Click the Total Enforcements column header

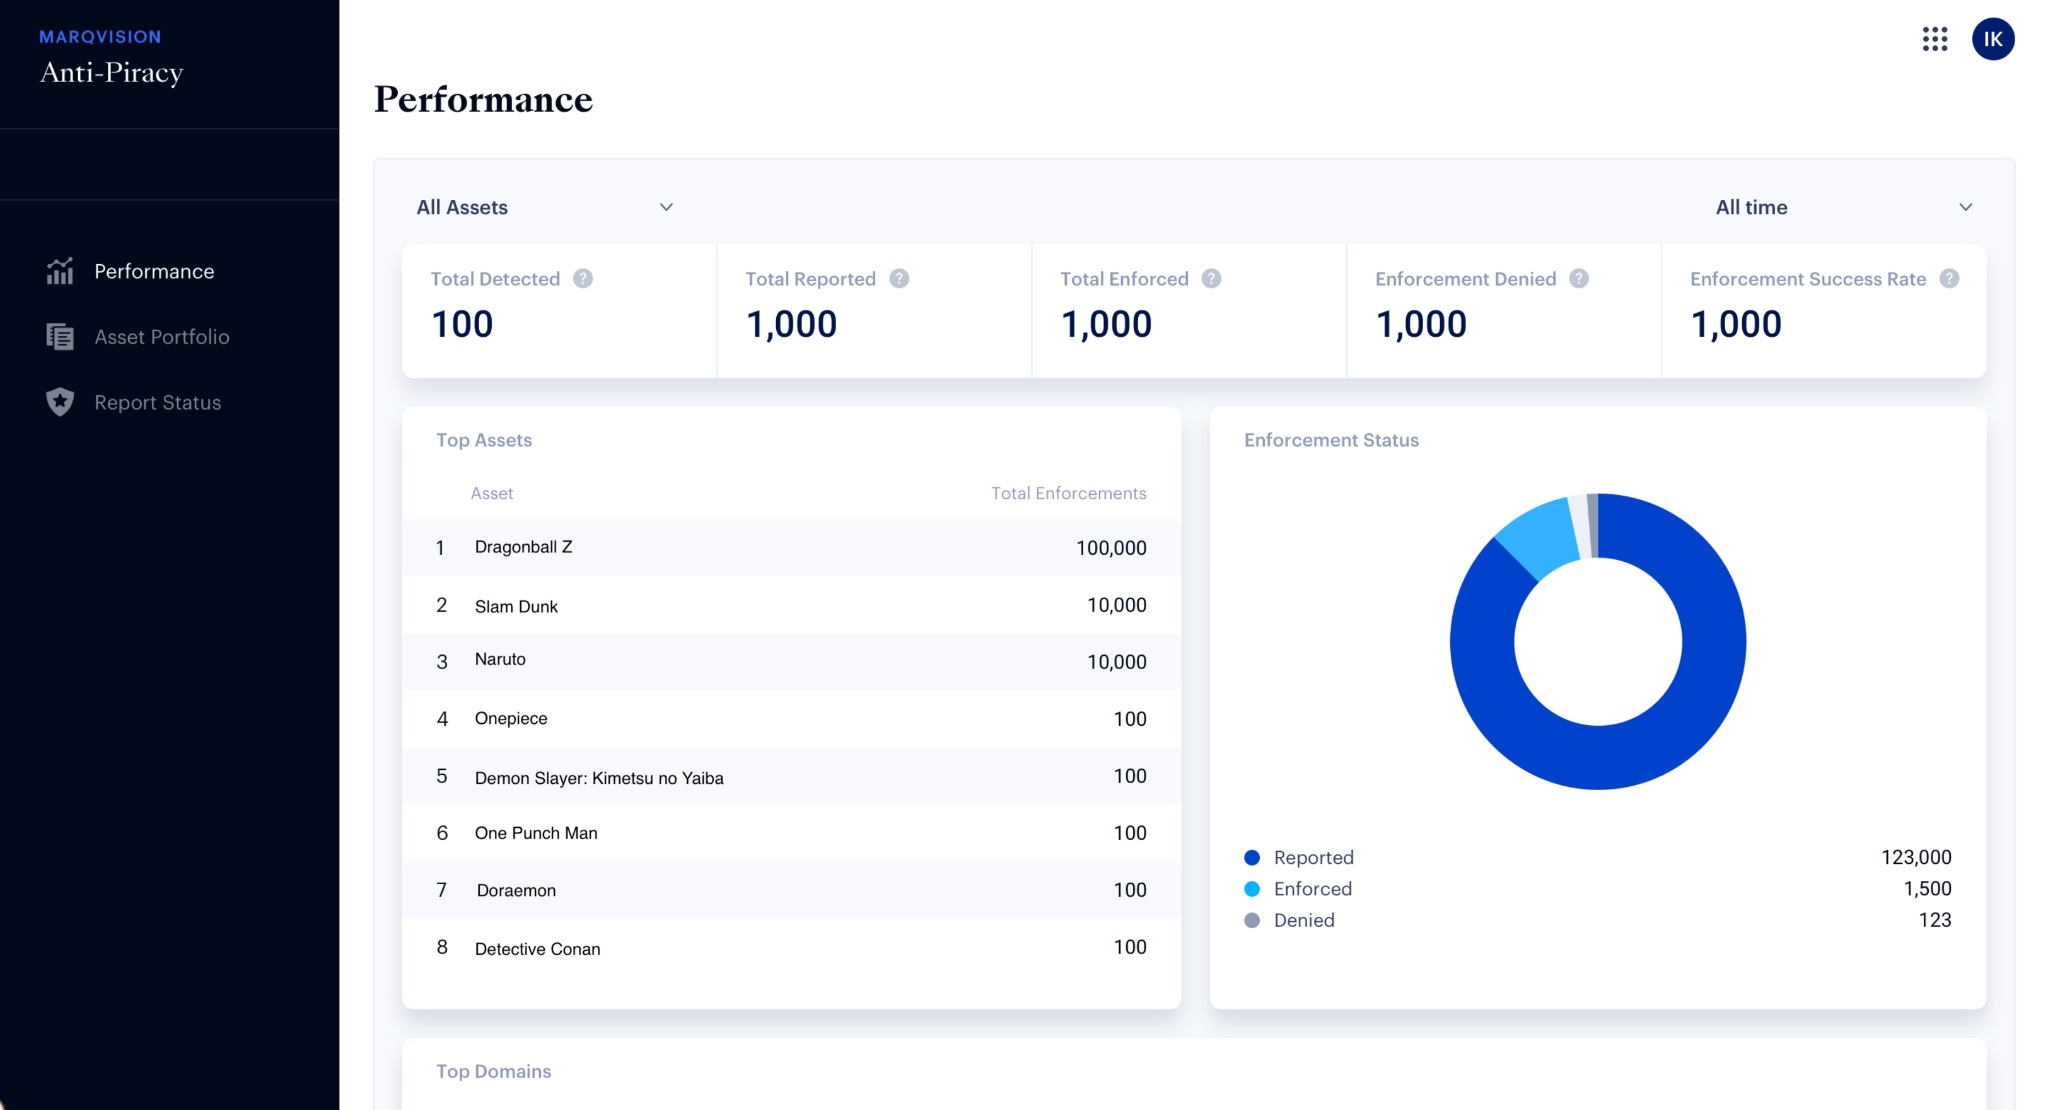[1068, 493]
